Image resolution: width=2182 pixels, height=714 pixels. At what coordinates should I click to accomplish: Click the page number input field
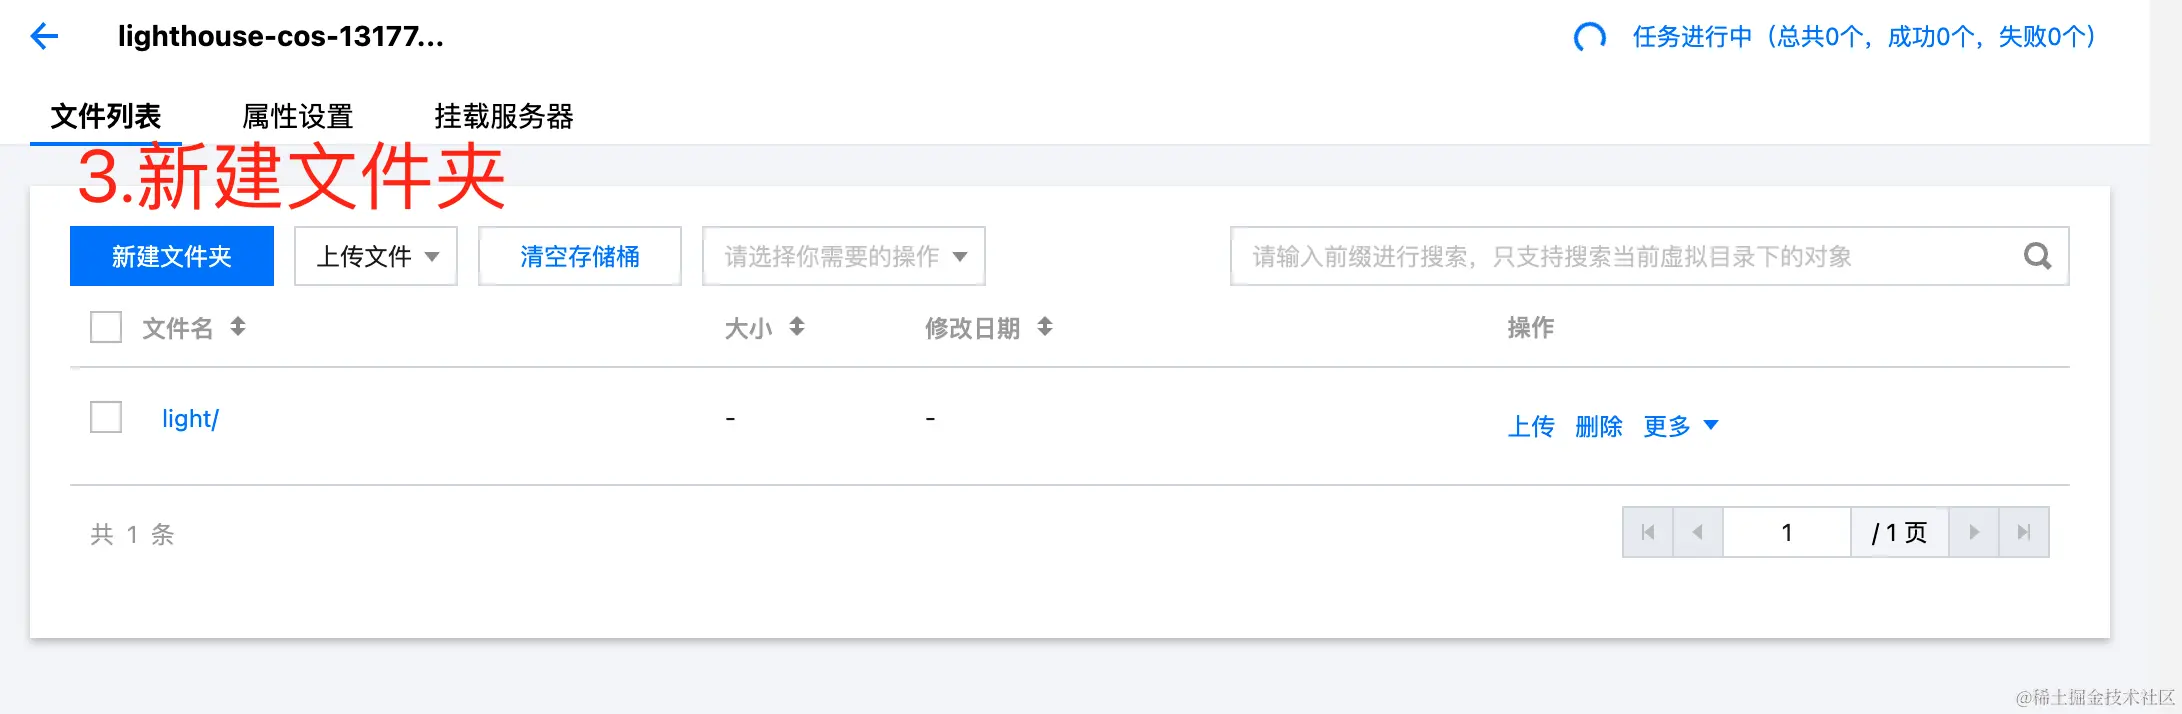point(1786,532)
